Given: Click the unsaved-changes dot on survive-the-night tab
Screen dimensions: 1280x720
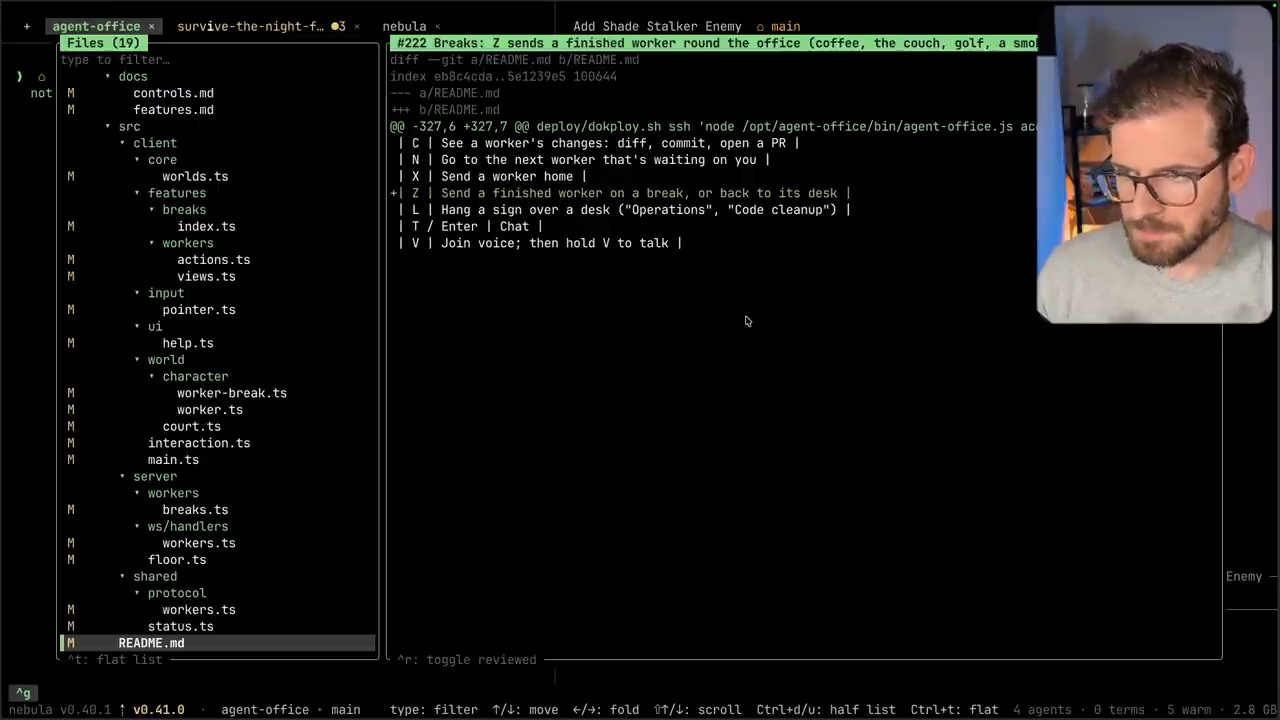Looking at the screenshot, I should pos(334,27).
